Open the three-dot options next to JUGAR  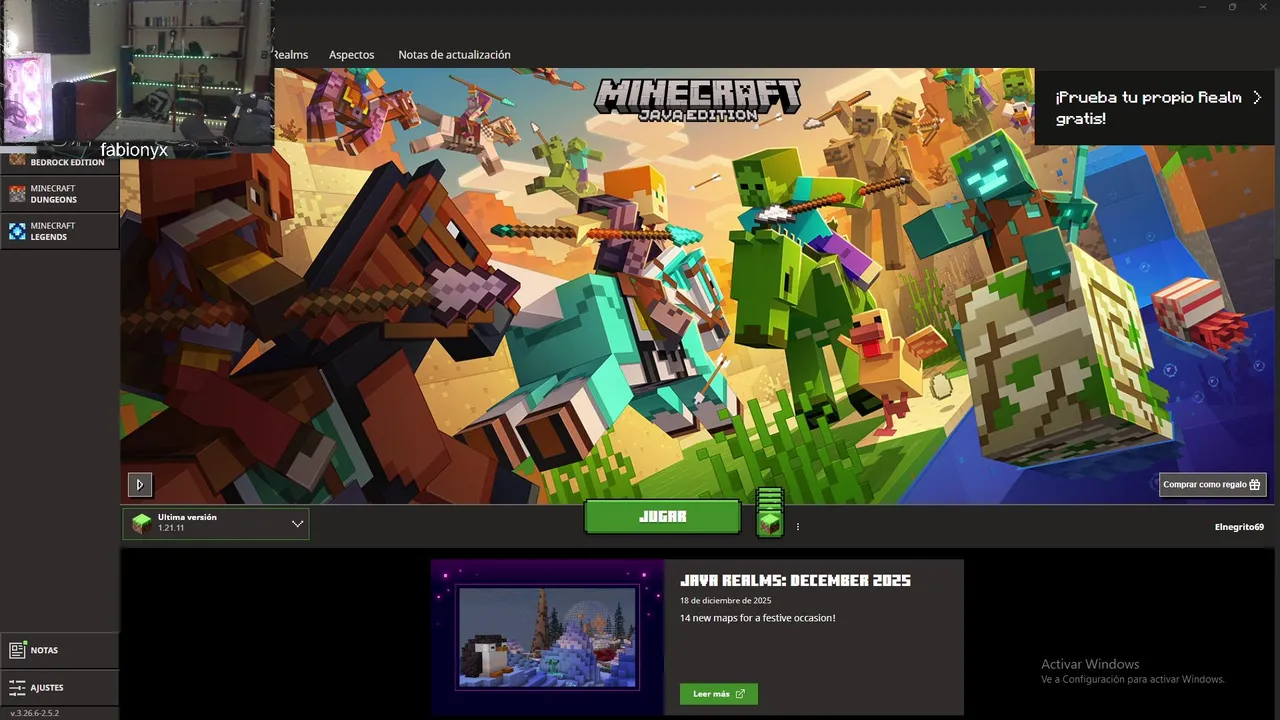(x=798, y=526)
